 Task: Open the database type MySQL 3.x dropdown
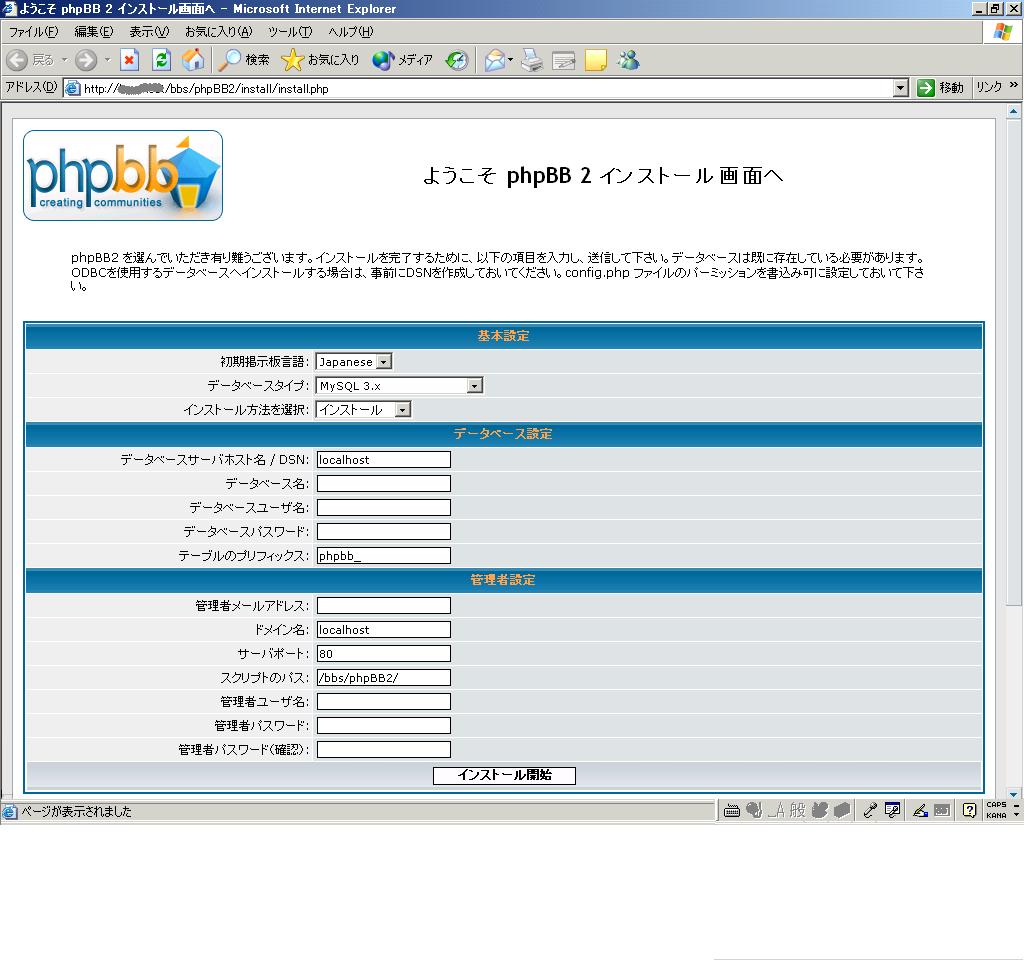tap(399, 385)
